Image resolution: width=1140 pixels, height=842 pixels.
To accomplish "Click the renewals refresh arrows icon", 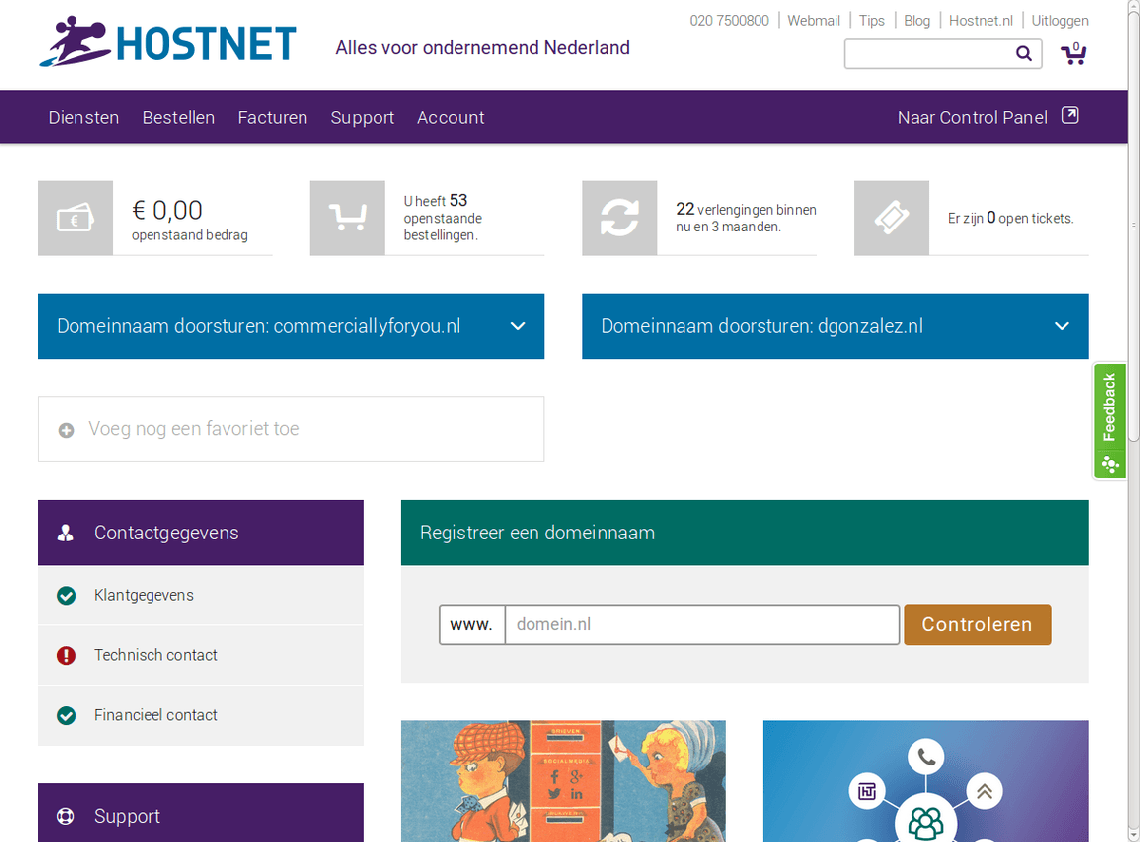I will [x=619, y=218].
